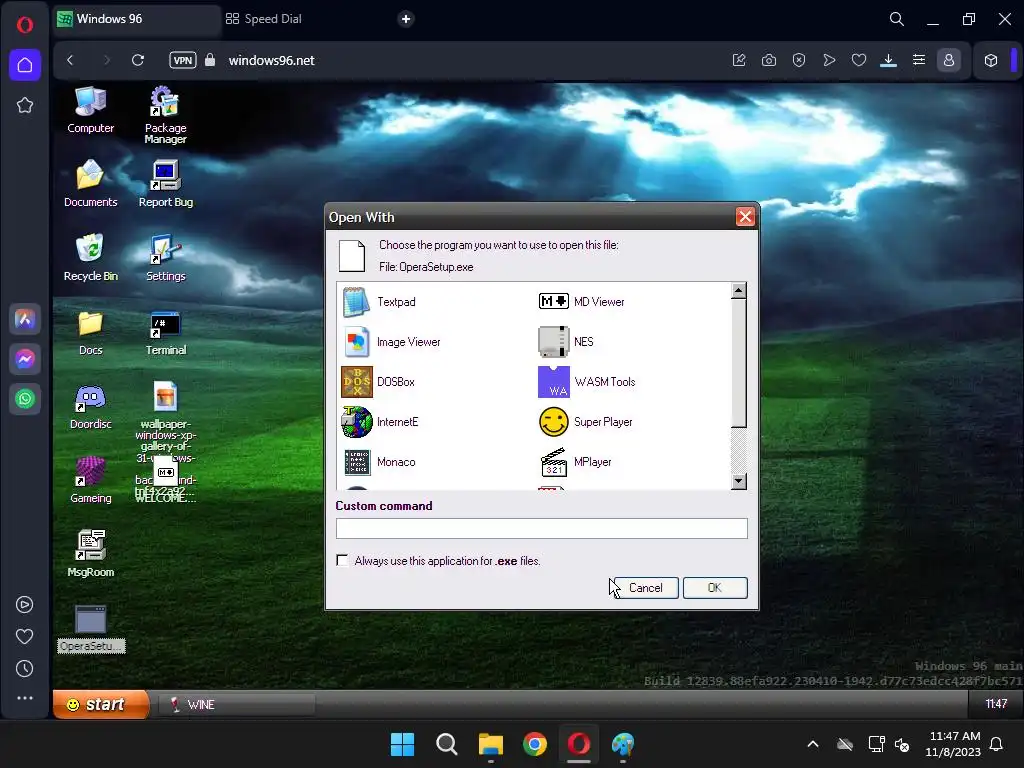Pick the NES emulator entry
The width and height of the screenshot is (1024, 768).
point(566,342)
